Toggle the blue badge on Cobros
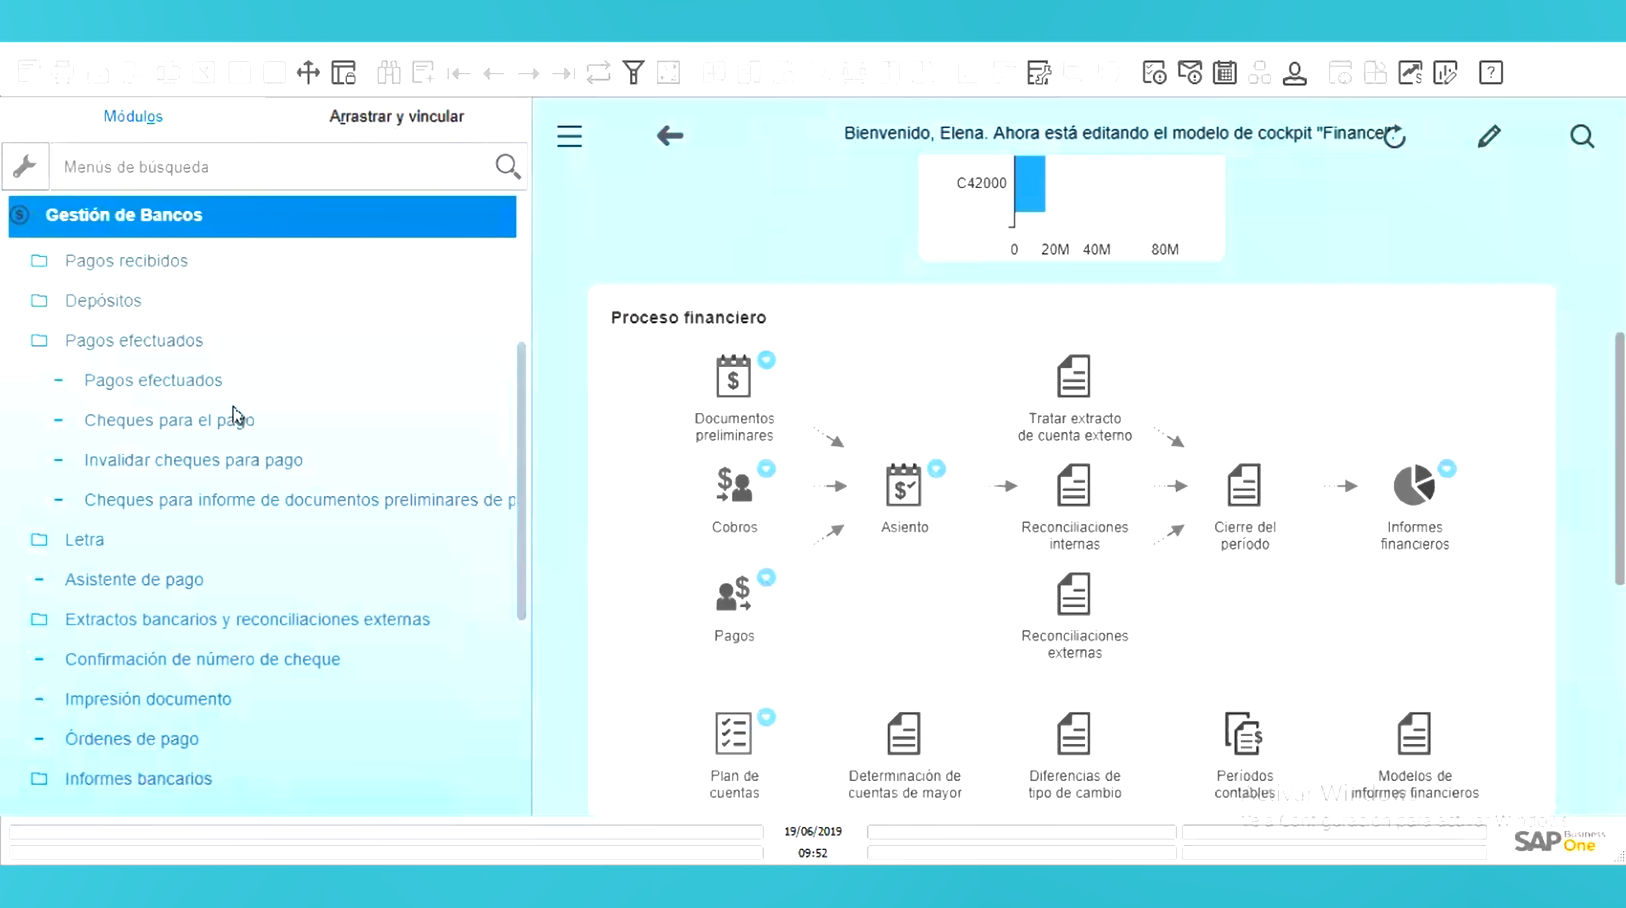The width and height of the screenshot is (1626, 908). point(766,469)
